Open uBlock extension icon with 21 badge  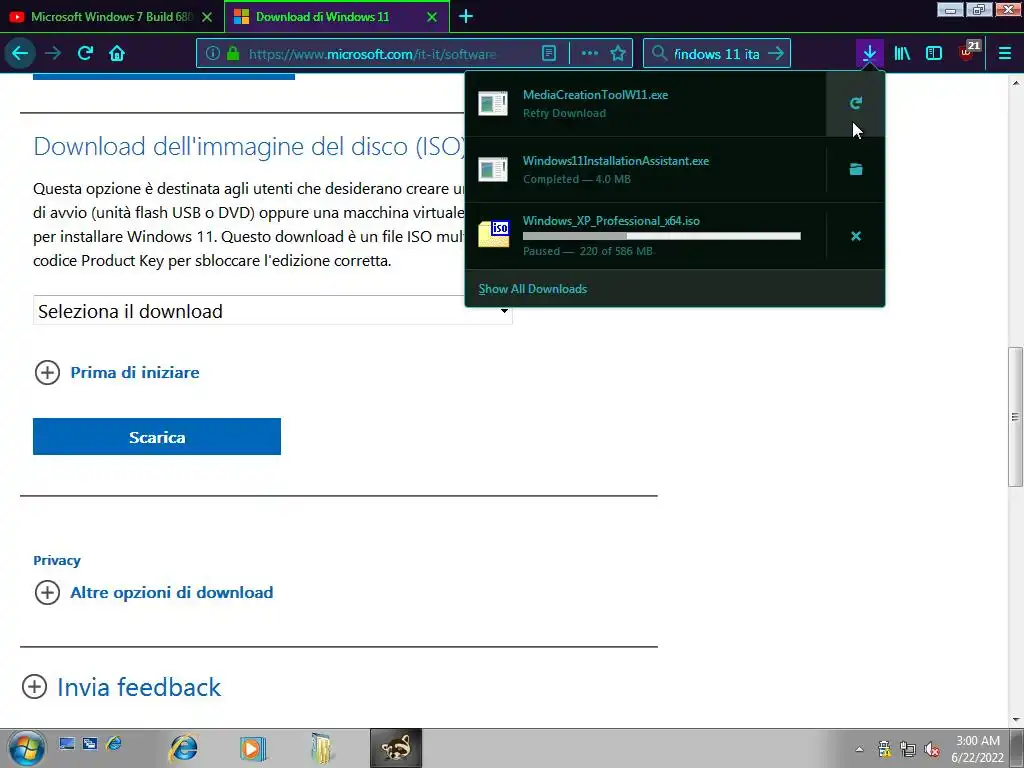[969, 52]
